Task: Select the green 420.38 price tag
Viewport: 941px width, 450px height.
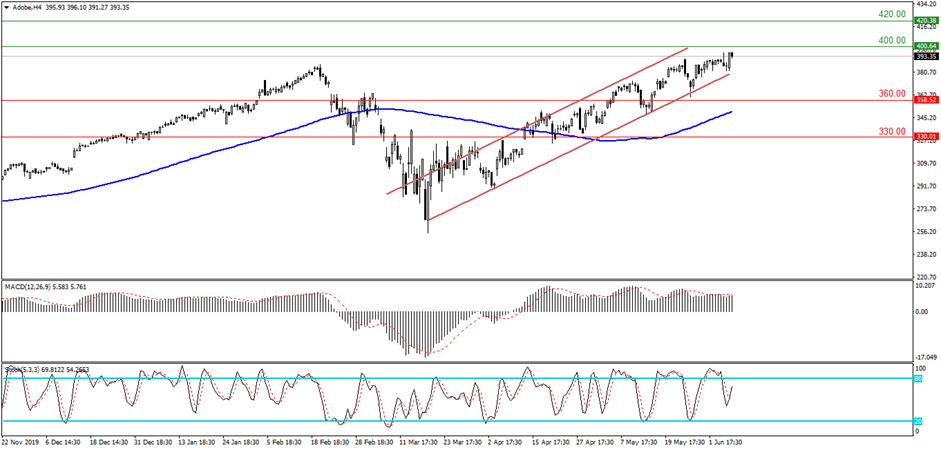Action: pos(926,20)
